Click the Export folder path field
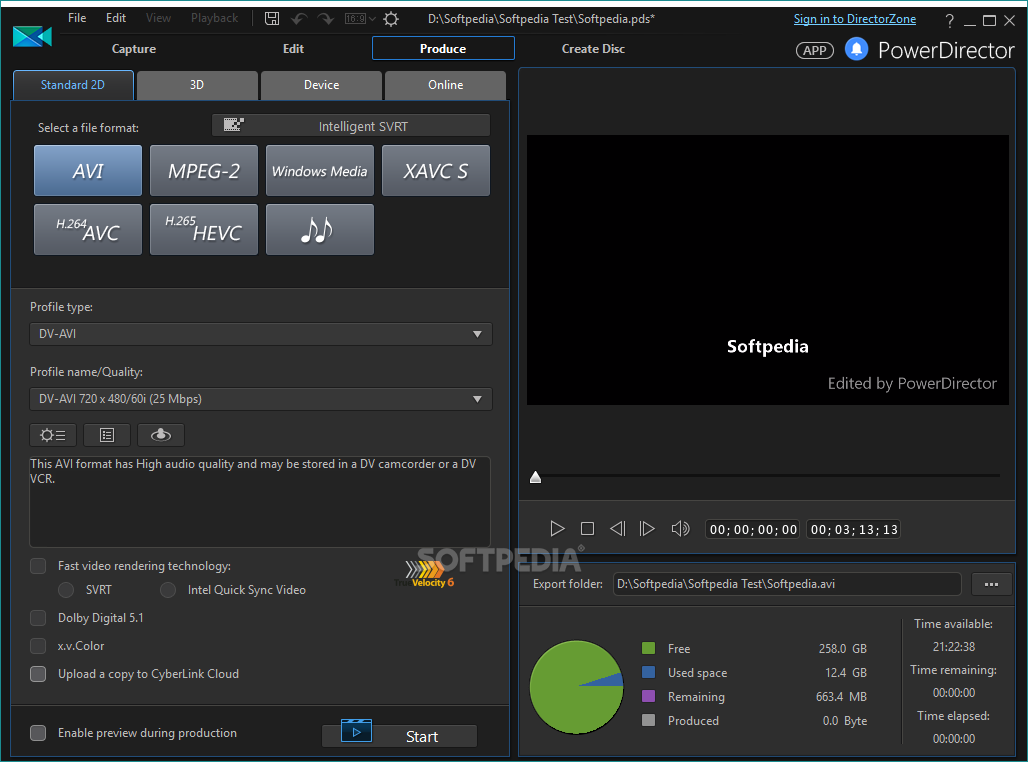The image size is (1028, 762). (x=787, y=584)
